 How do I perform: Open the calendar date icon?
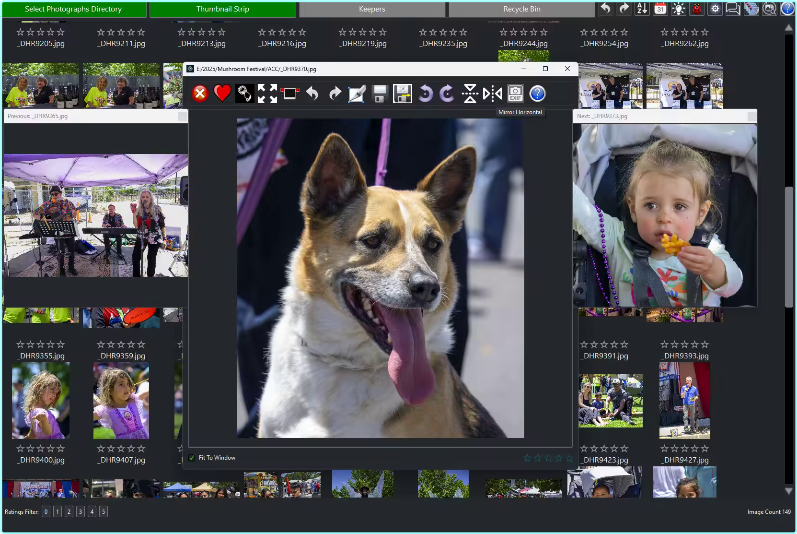(661, 9)
